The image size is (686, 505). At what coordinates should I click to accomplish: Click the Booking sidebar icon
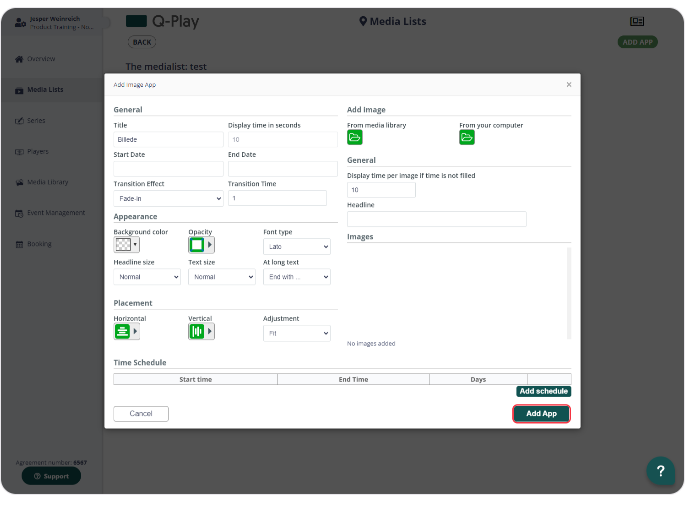coord(19,244)
